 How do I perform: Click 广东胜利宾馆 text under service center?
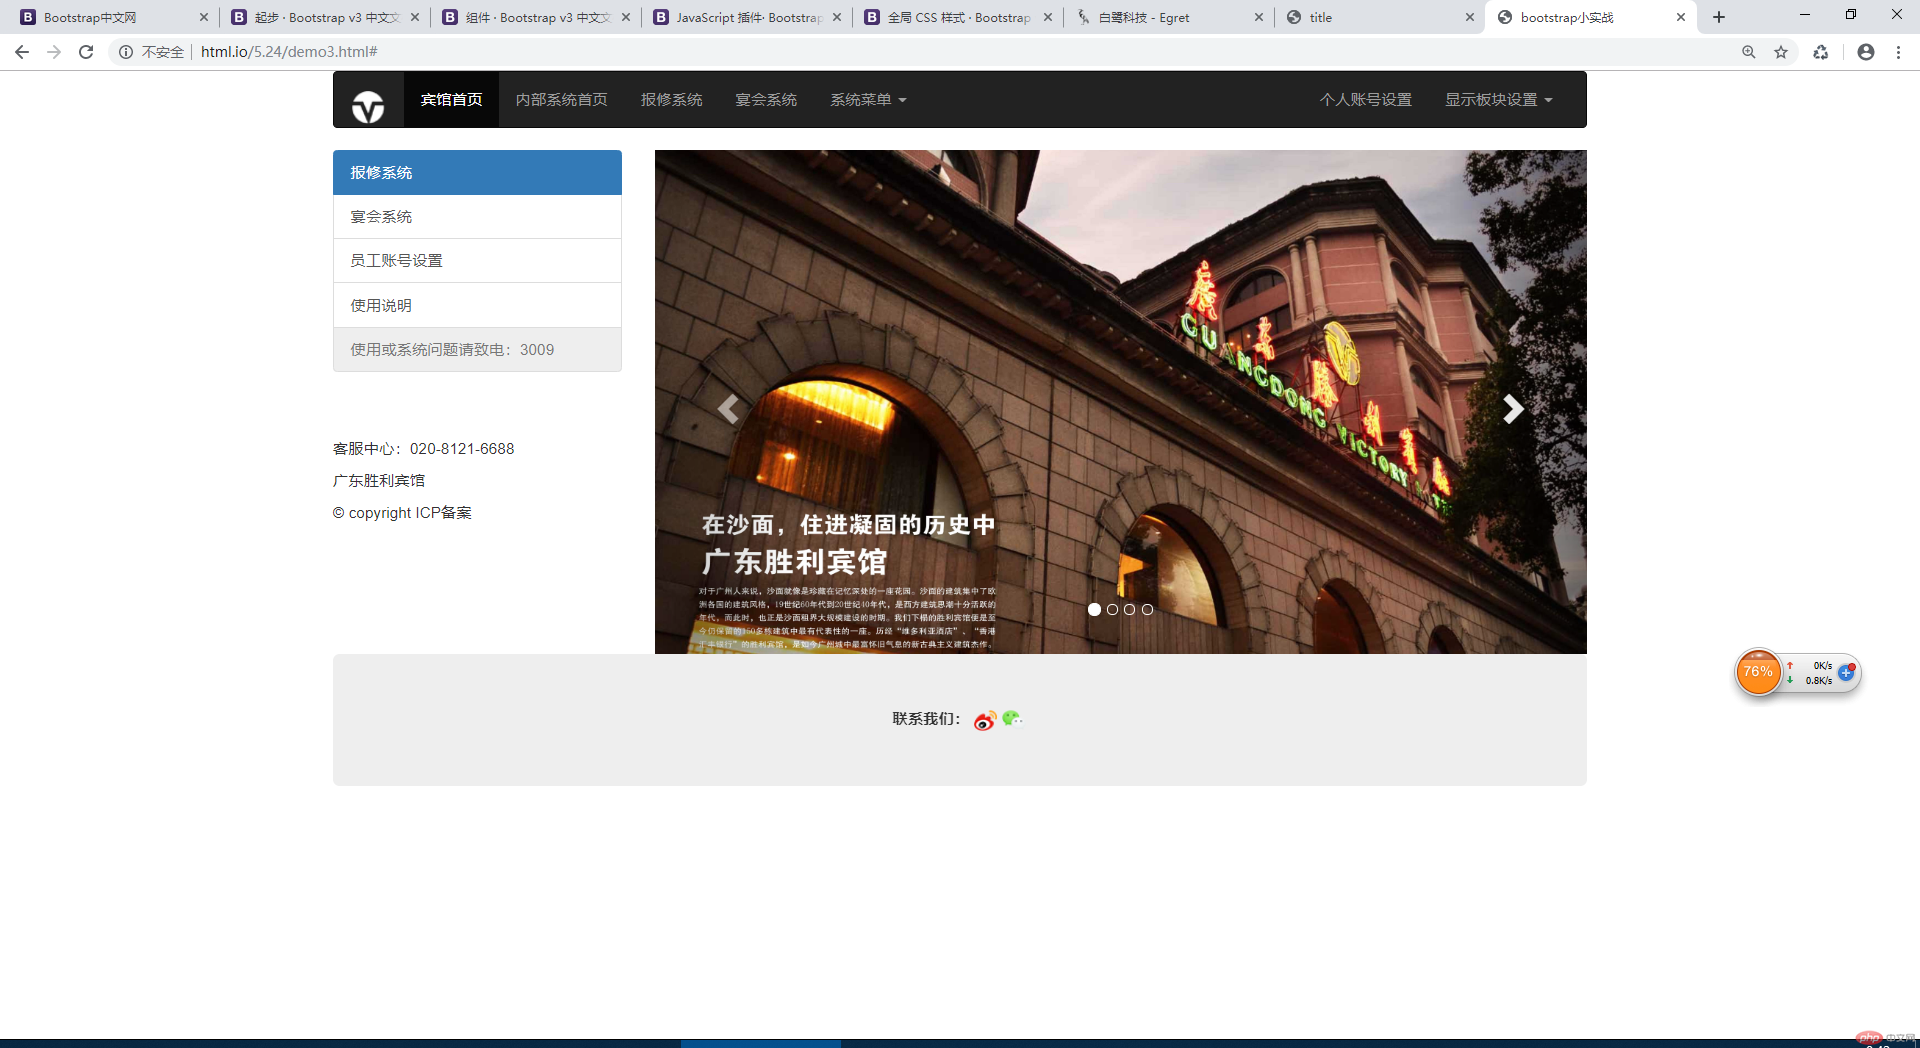click(379, 481)
